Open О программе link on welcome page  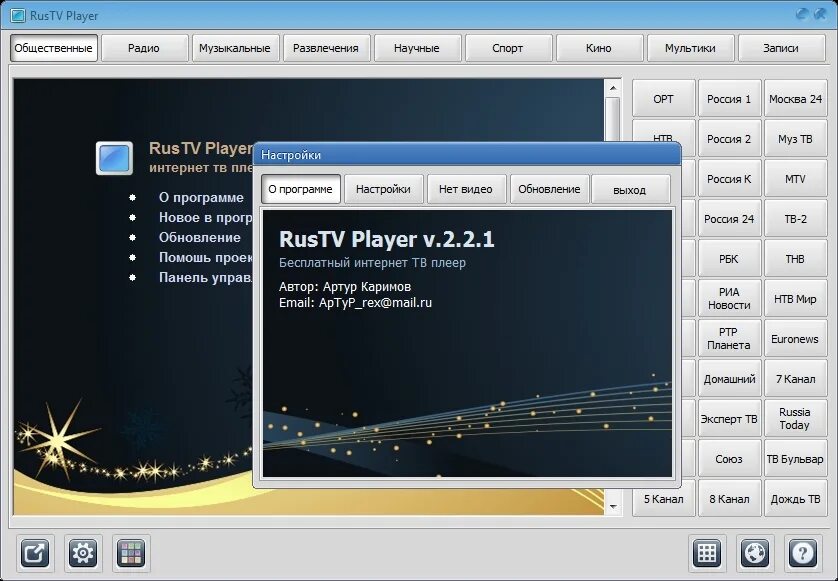tap(201, 197)
